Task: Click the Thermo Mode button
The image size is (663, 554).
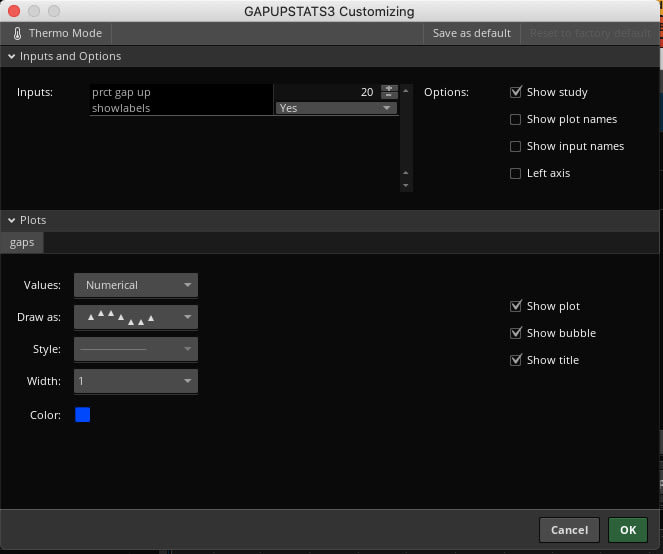Action: 57,33
